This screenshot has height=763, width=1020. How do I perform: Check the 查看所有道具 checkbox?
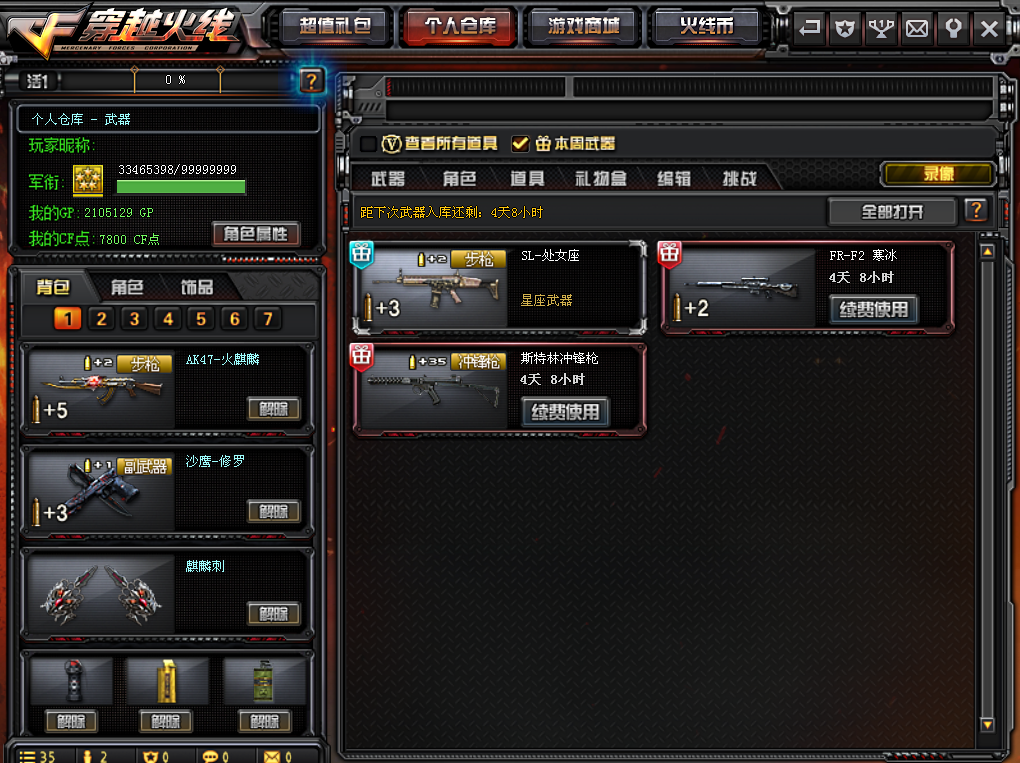[368, 144]
